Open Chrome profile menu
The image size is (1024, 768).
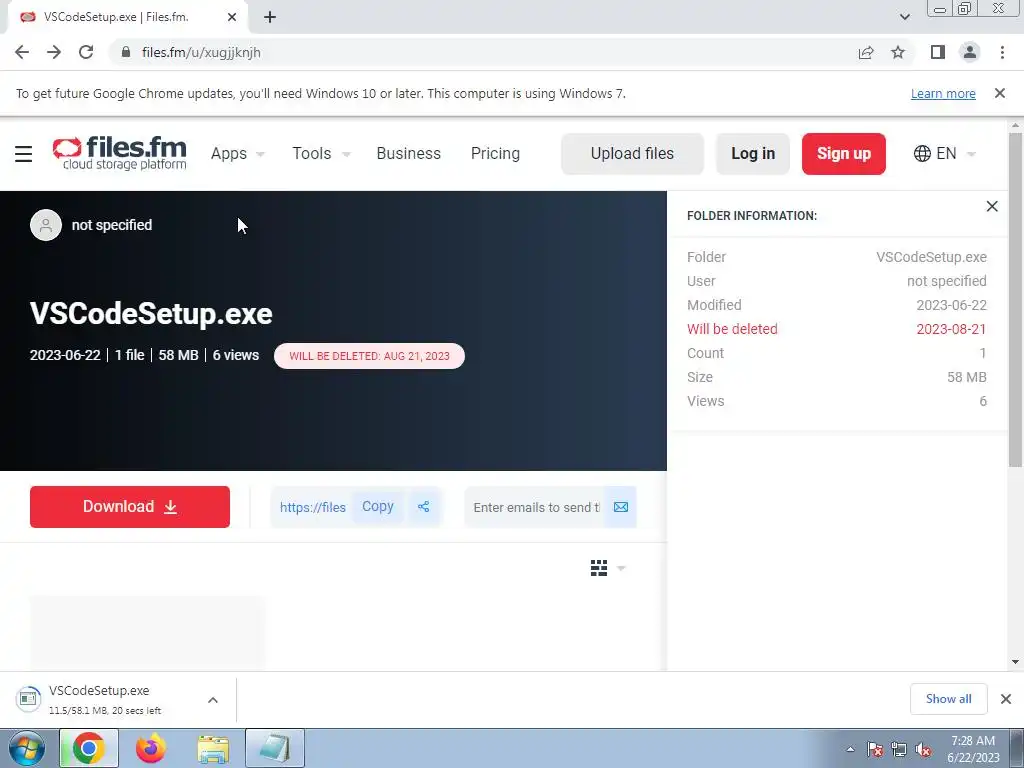pyautogui.click(x=970, y=52)
